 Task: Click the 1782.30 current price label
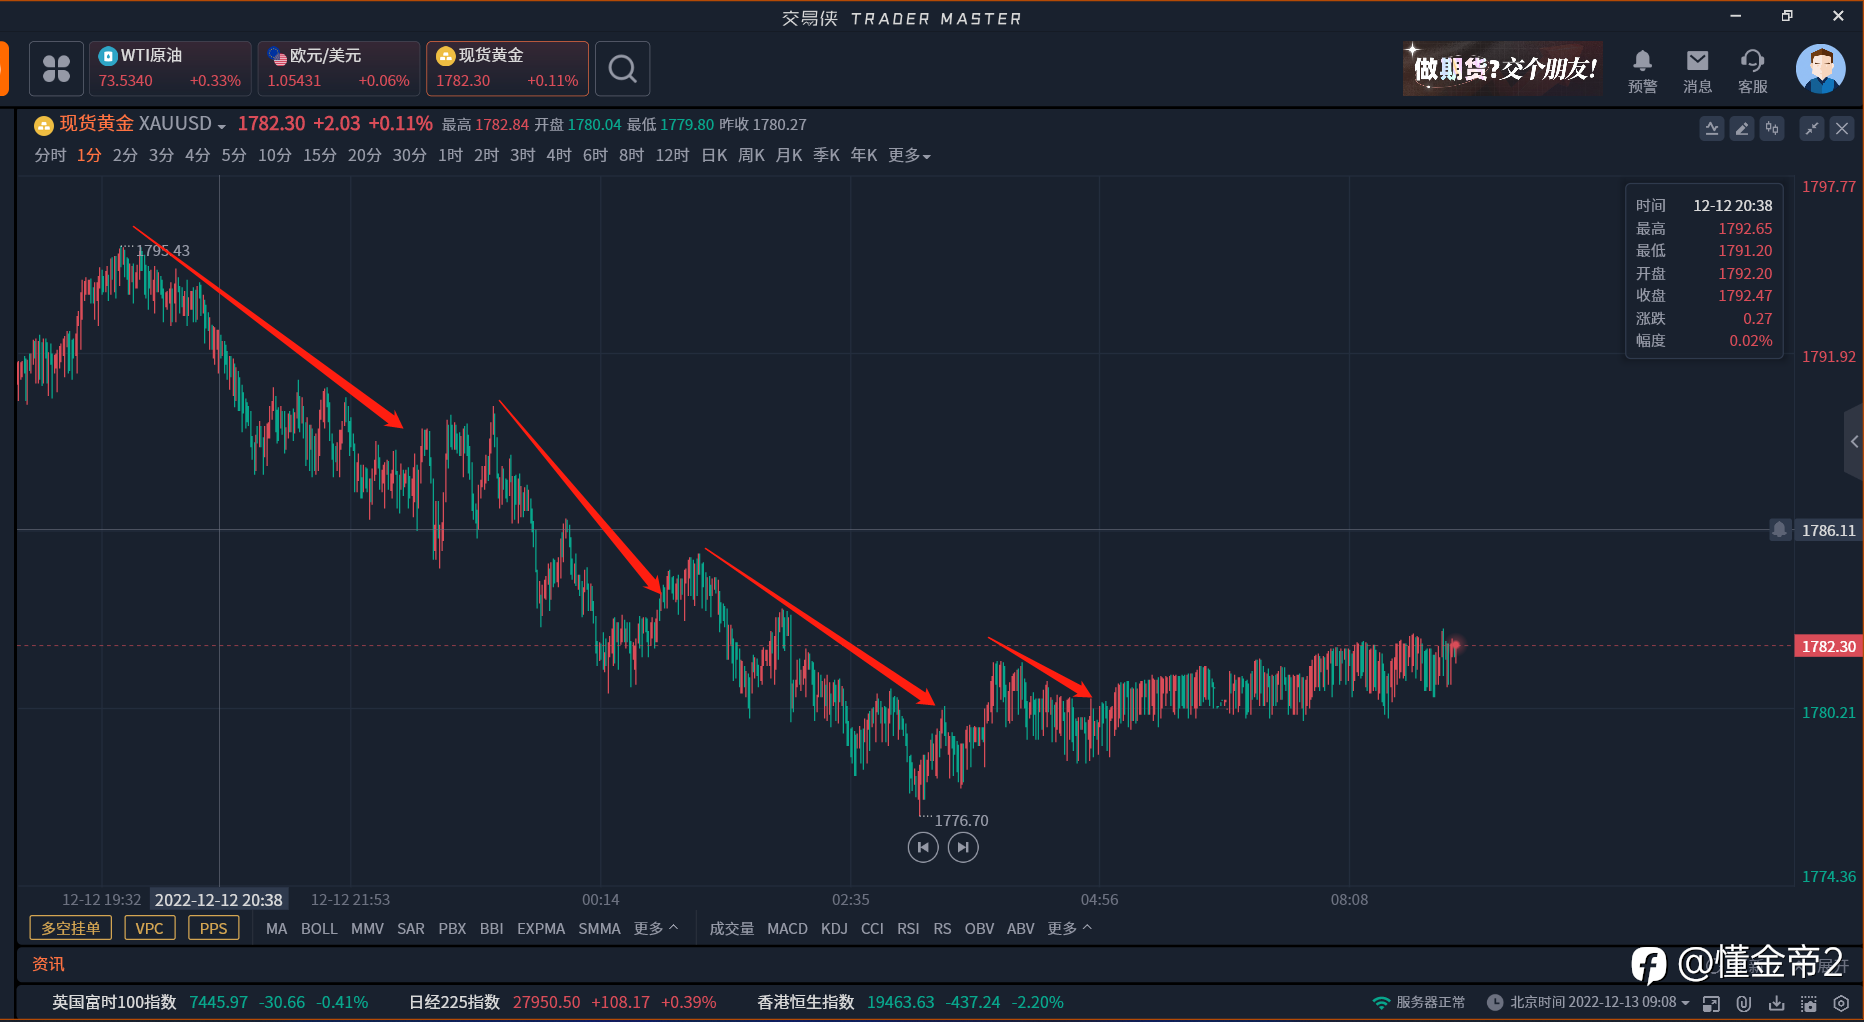tap(1828, 646)
